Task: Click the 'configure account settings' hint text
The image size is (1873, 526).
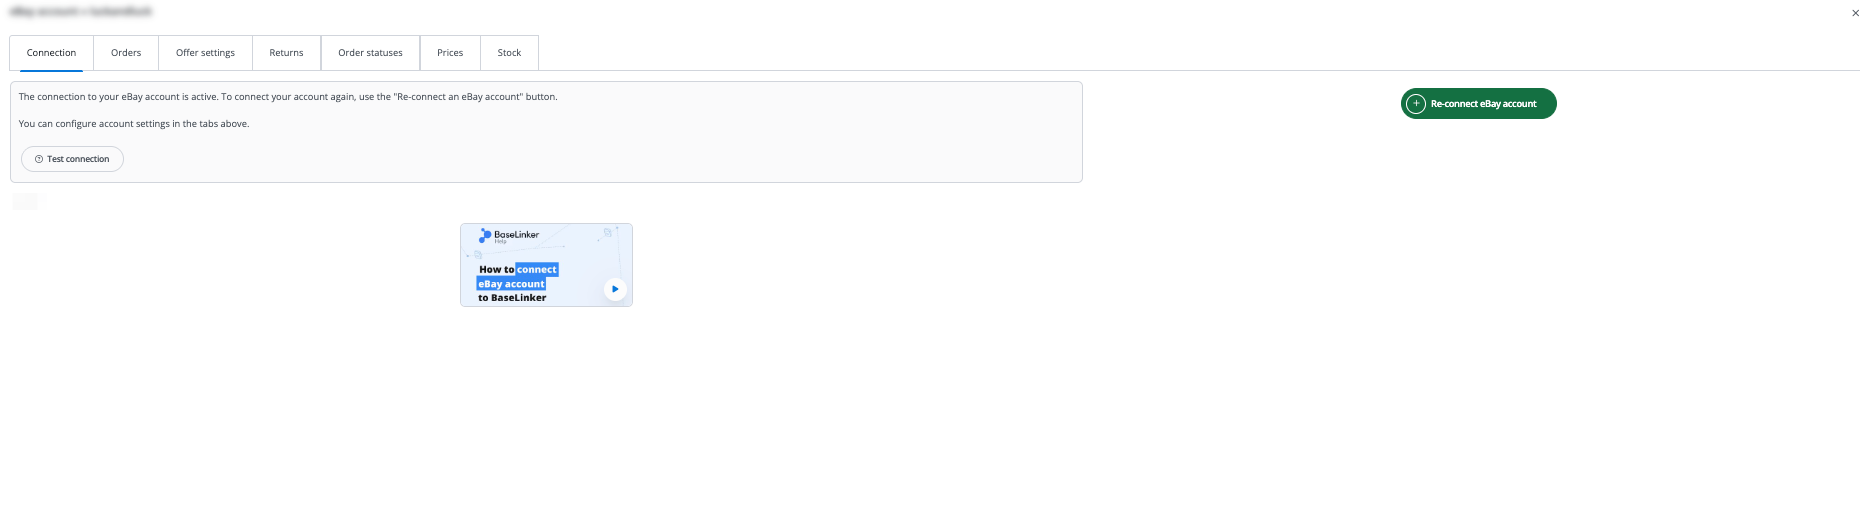Action: (x=134, y=124)
